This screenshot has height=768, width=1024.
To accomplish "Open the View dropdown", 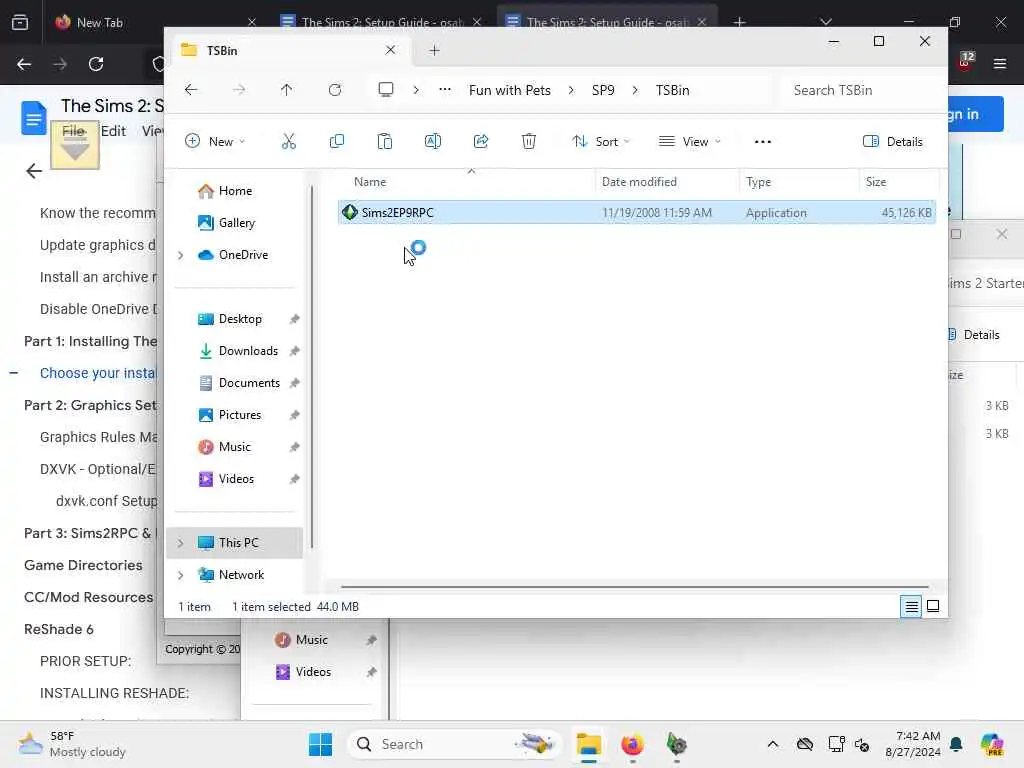I will tap(690, 142).
